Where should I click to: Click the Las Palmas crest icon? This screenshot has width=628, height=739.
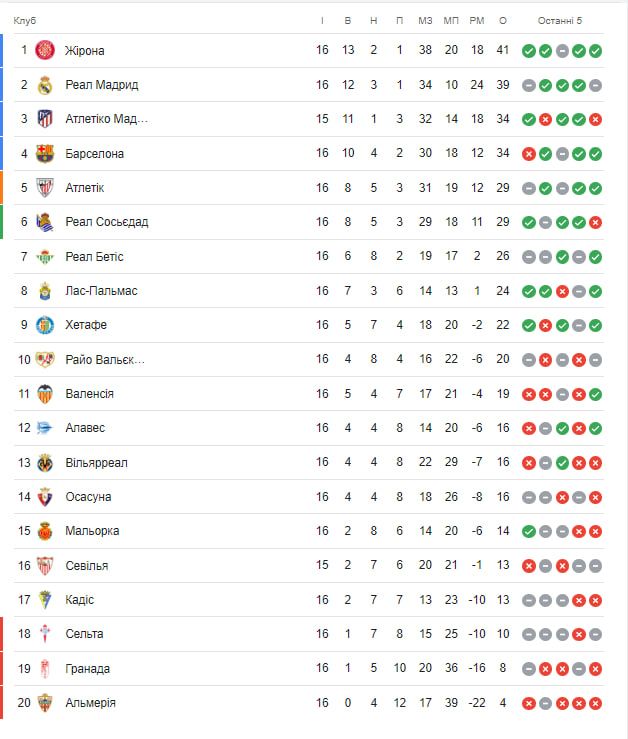[x=45, y=291]
